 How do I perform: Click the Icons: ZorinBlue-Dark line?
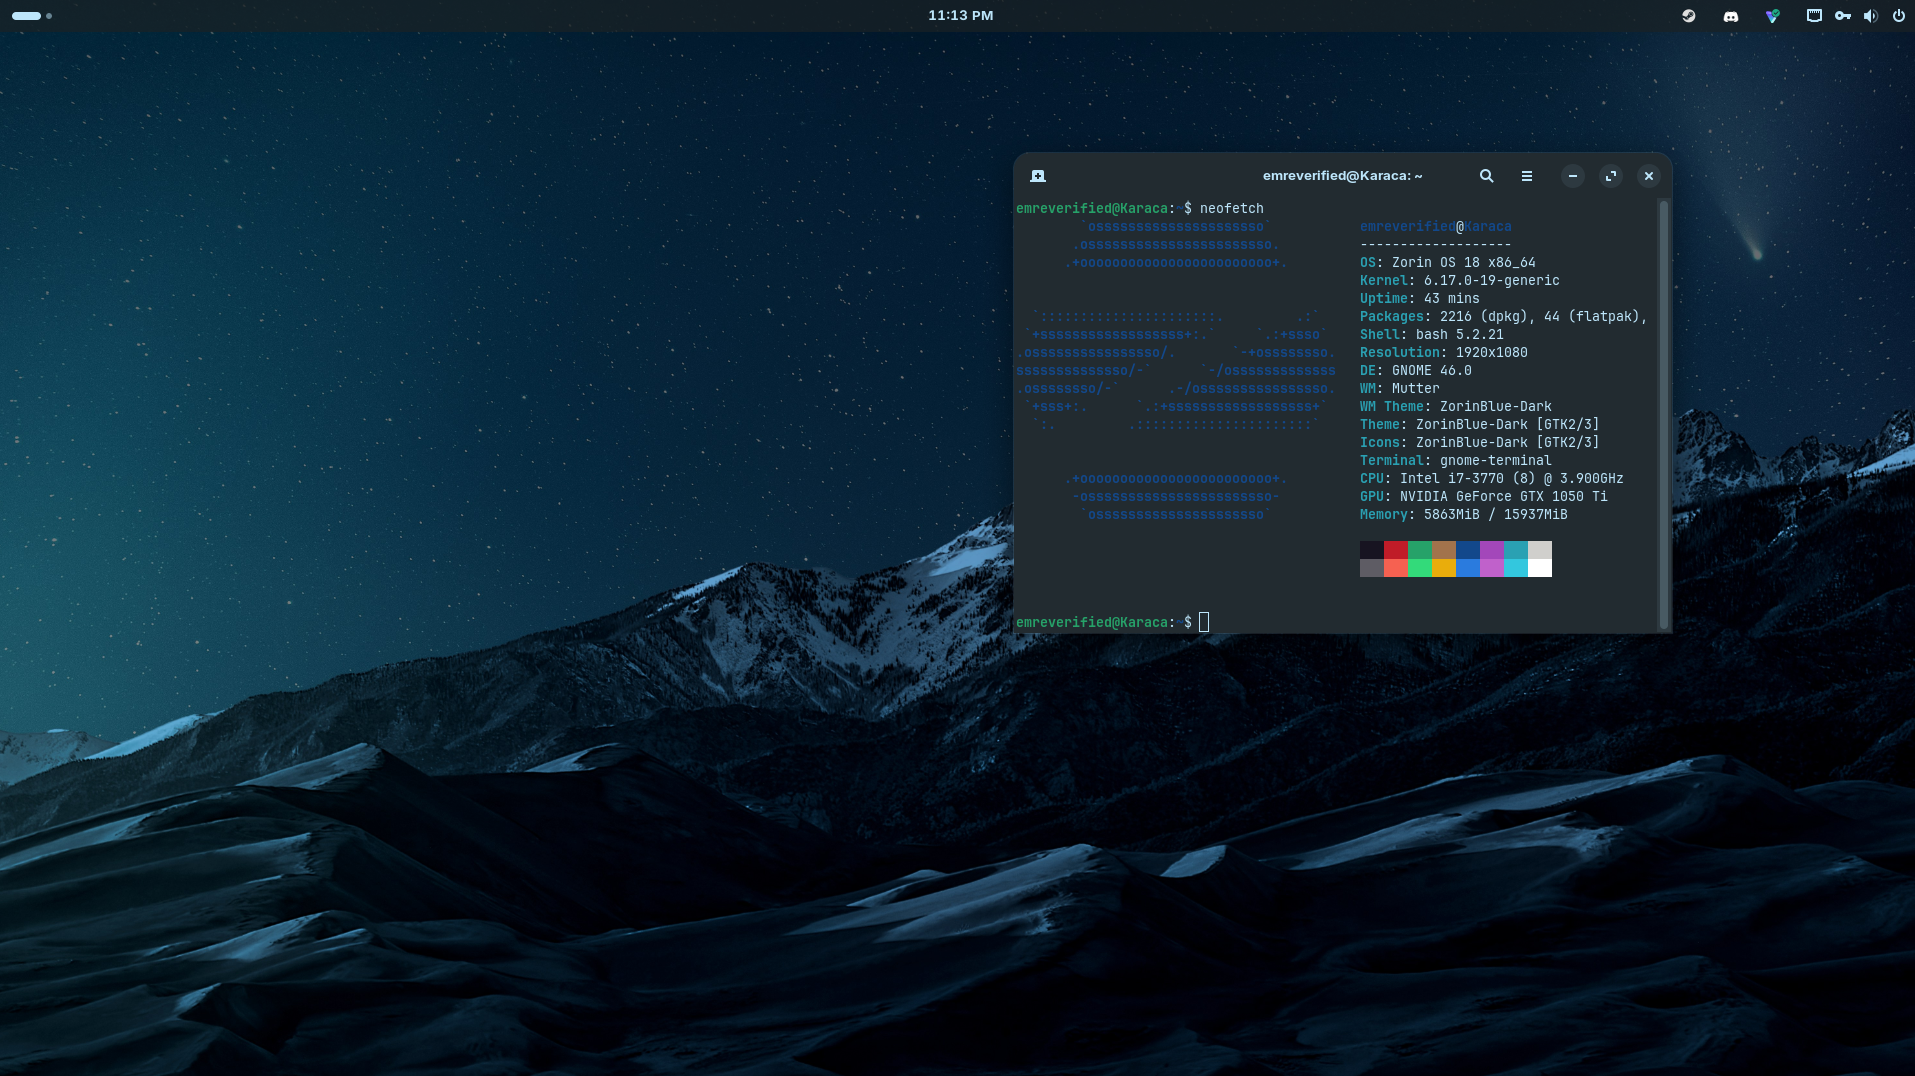point(1480,443)
